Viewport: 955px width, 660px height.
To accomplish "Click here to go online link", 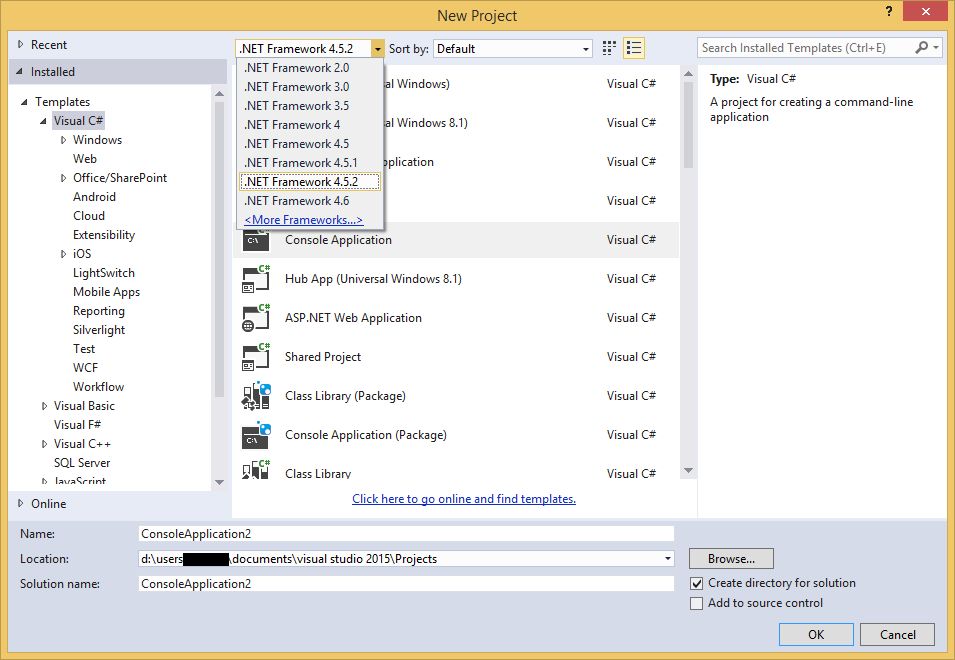I will coord(463,499).
